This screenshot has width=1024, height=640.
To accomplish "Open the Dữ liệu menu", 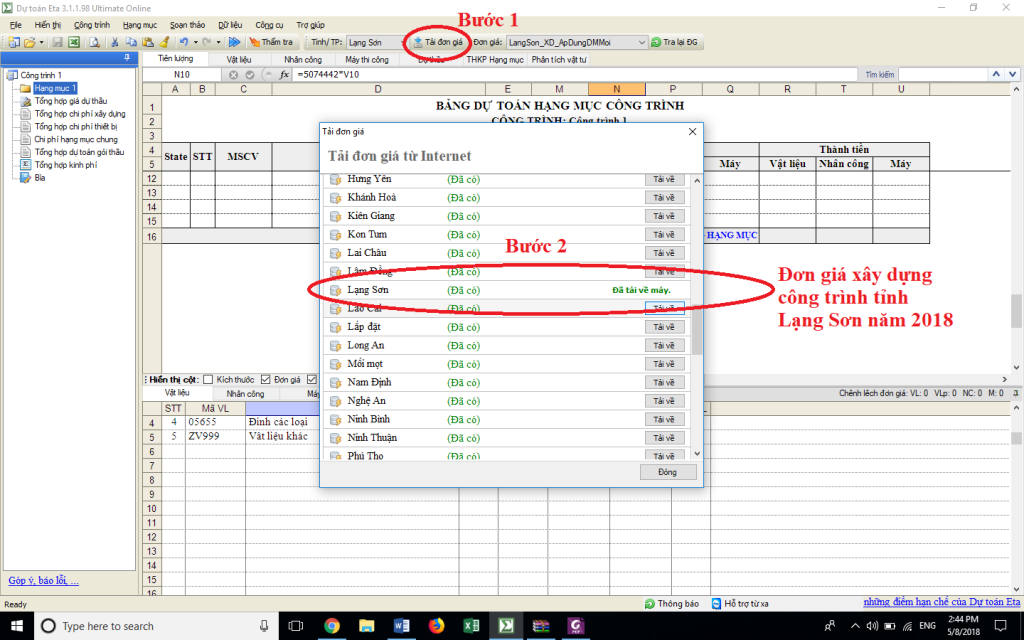I will point(229,23).
